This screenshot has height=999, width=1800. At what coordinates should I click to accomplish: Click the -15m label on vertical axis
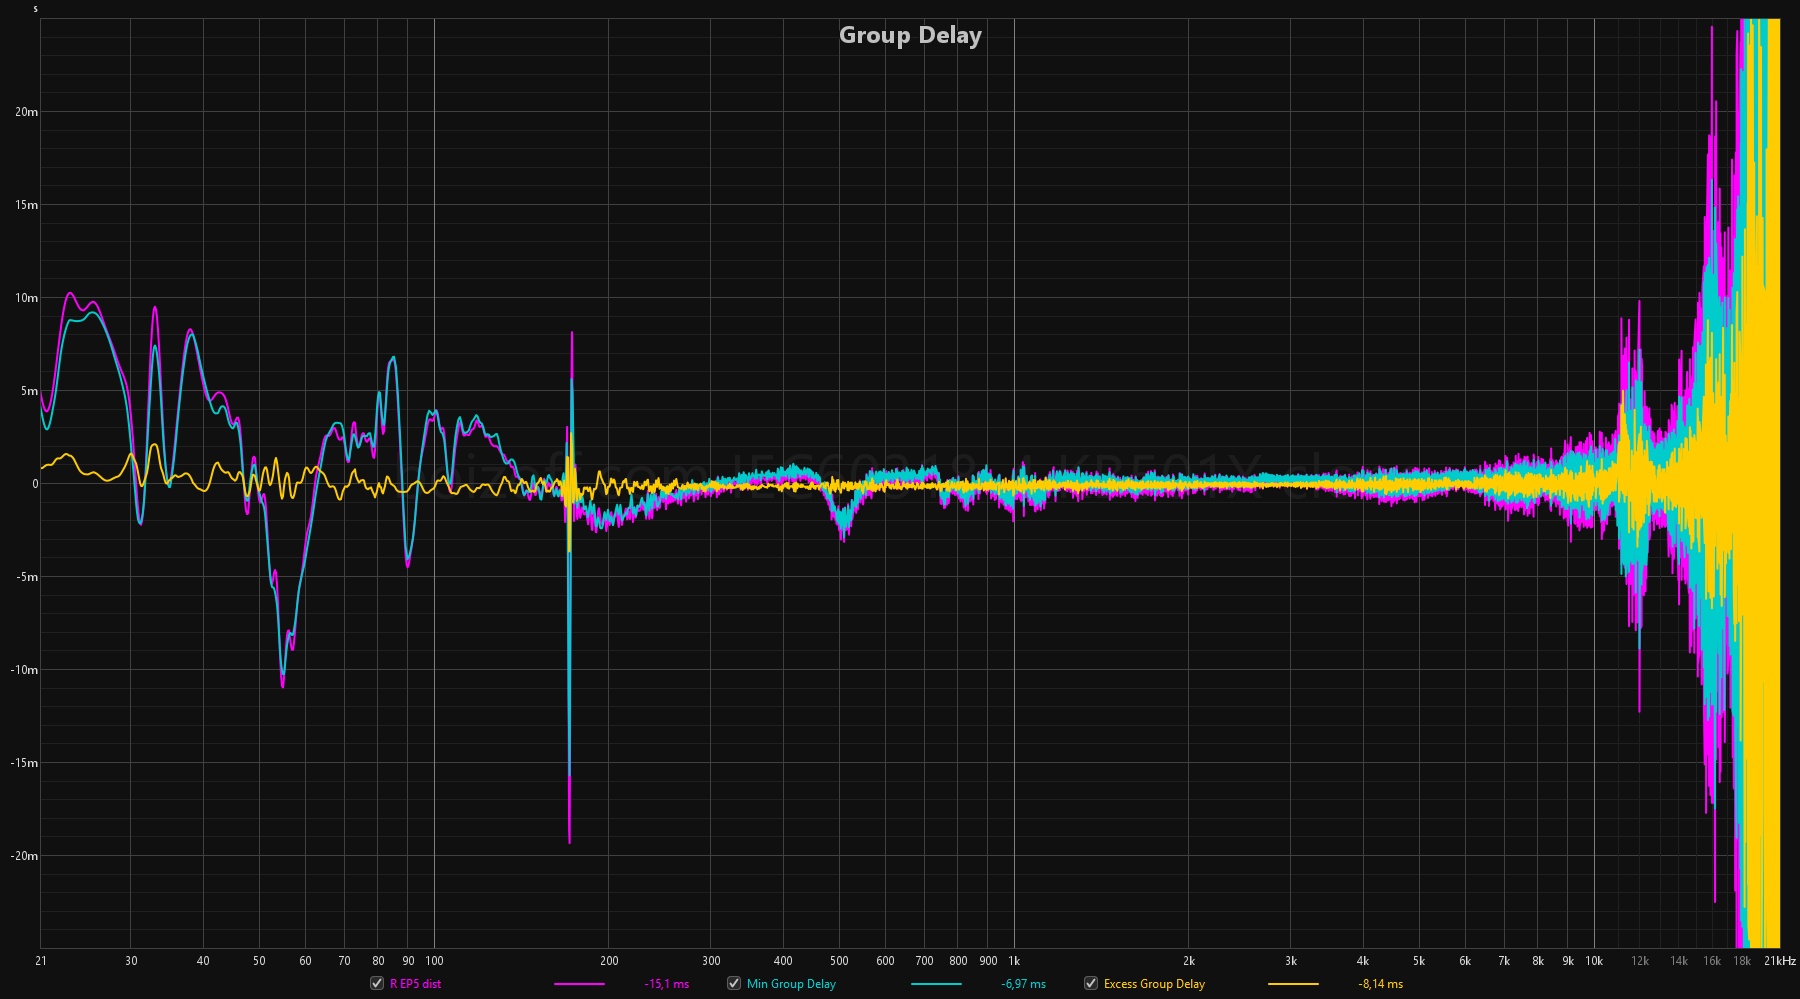[x=24, y=763]
